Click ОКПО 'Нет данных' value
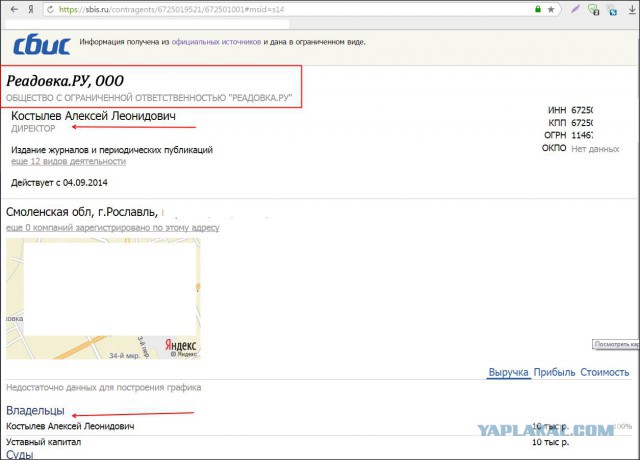Screen dimensions: 640x460 (x=595, y=149)
